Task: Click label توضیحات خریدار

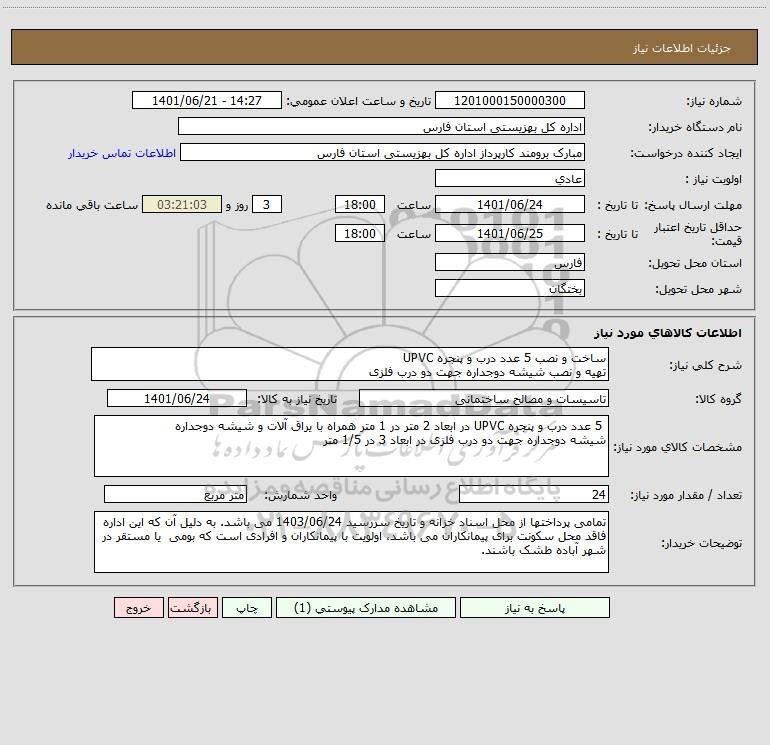Action: click(701, 544)
